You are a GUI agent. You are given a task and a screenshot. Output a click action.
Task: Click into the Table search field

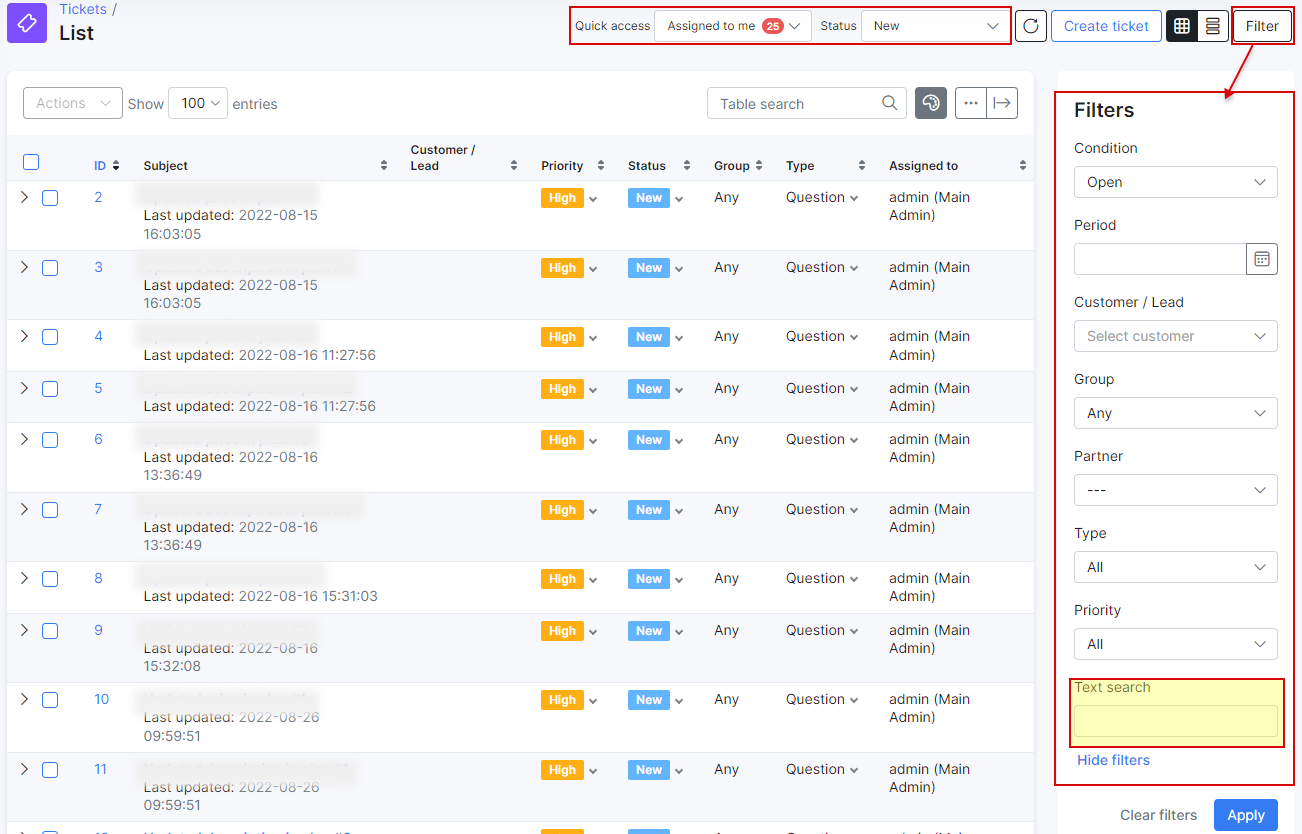795,103
